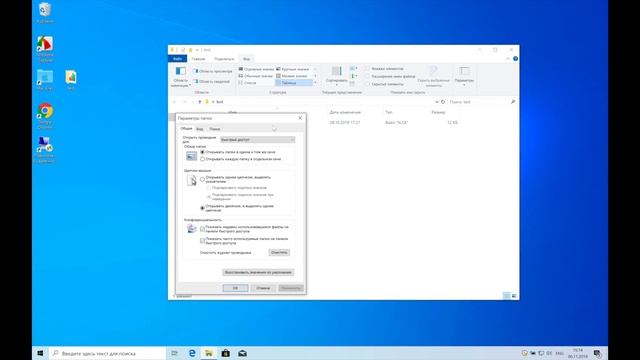Screen dimensions: 640x360
Task: Click the Отмена button
Action: click(263, 288)
